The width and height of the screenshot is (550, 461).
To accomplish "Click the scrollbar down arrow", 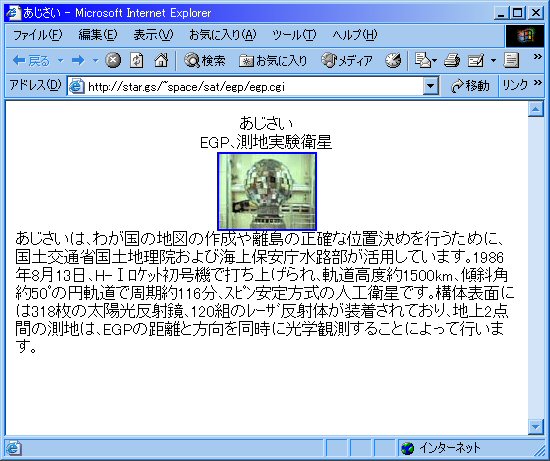I will (536, 427).
